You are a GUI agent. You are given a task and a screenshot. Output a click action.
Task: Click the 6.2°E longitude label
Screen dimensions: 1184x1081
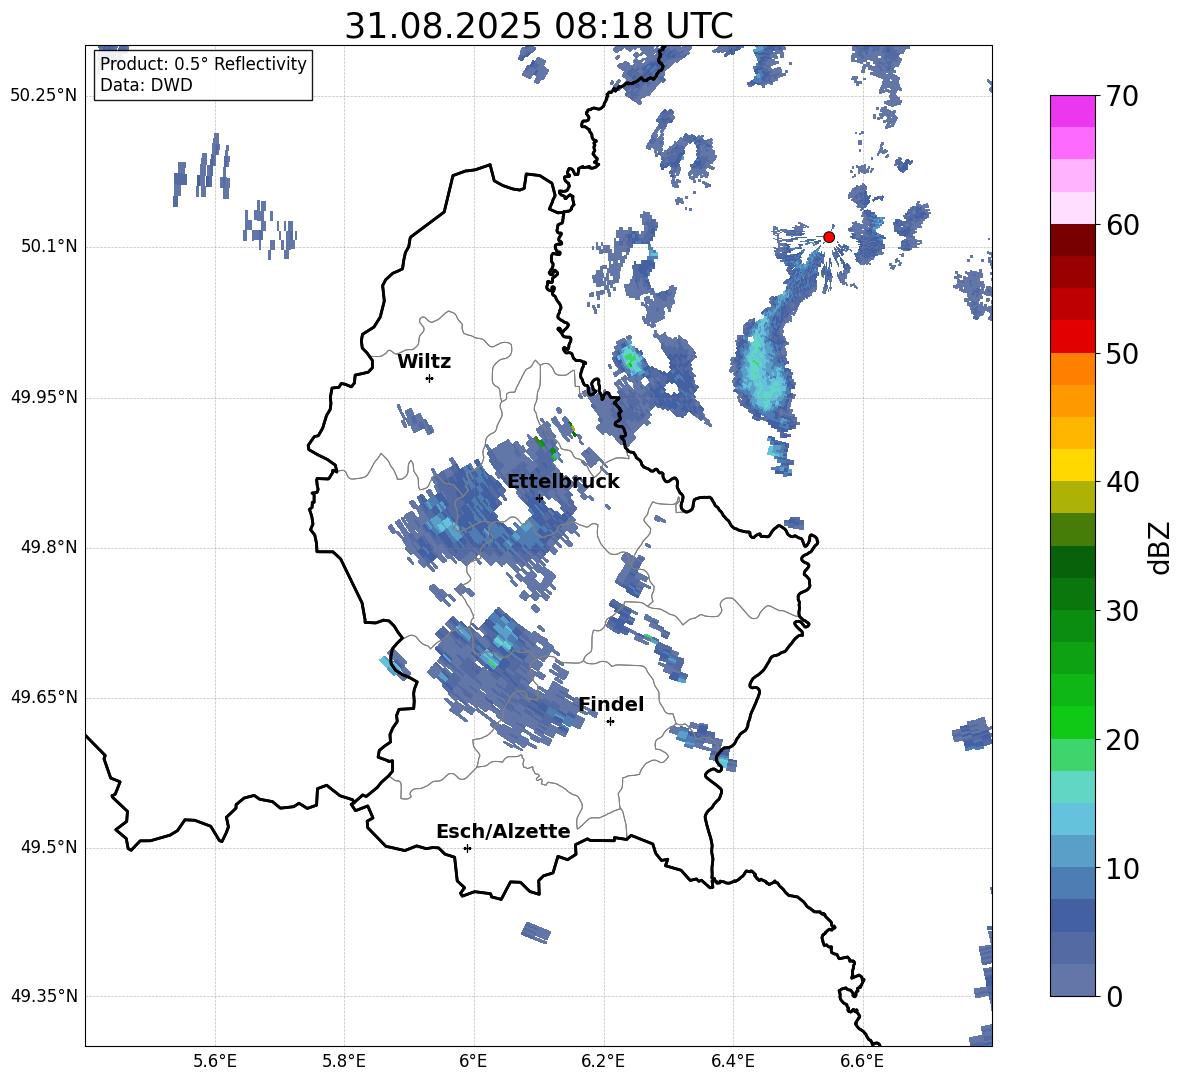pyautogui.click(x=603, y=1061)
